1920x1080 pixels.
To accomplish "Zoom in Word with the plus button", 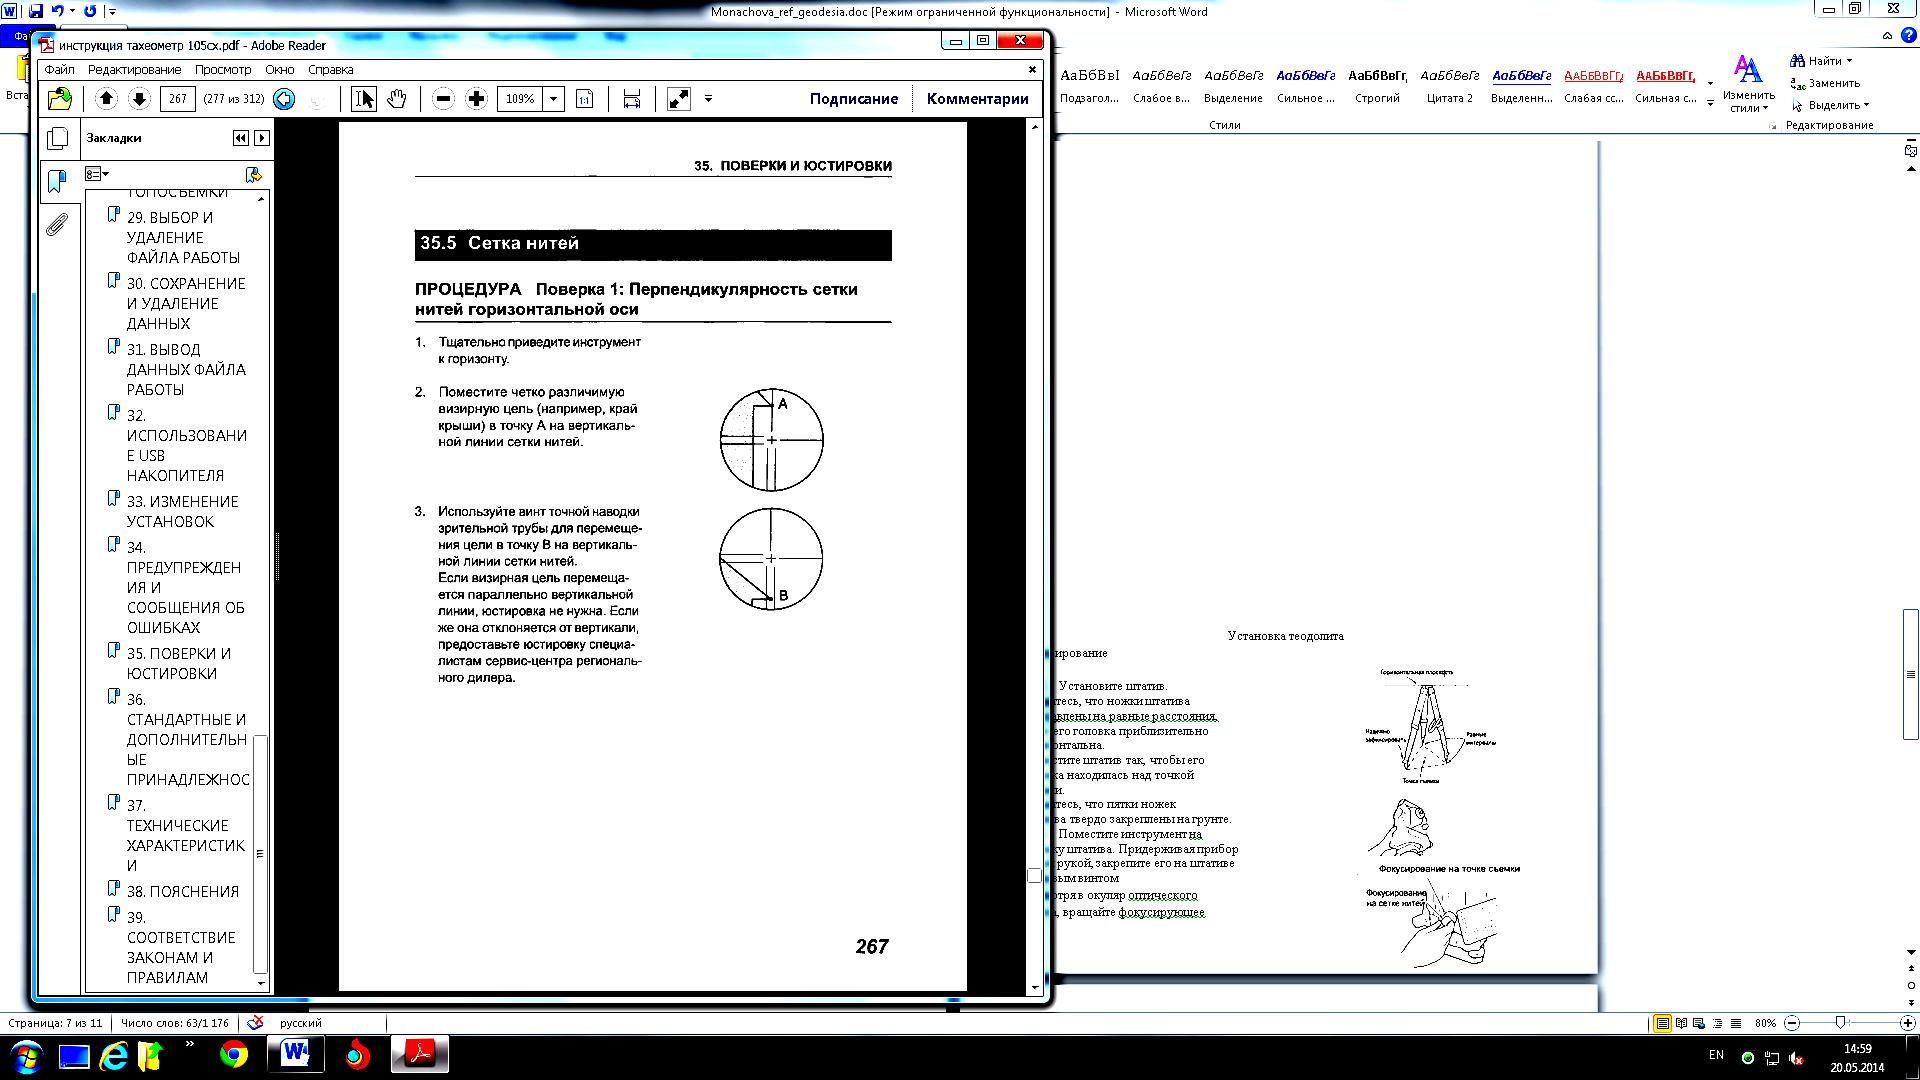I will coord(1907,1023).
